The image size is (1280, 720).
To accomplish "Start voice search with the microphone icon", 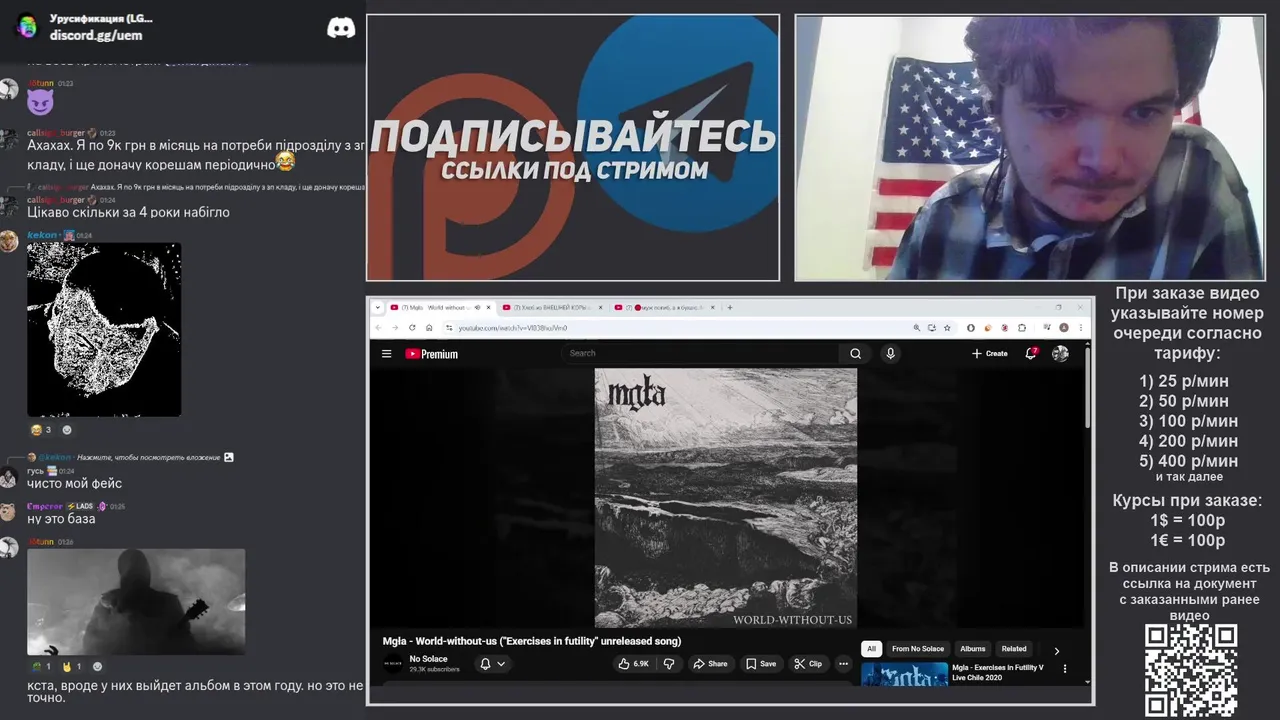I will [890, 353].
